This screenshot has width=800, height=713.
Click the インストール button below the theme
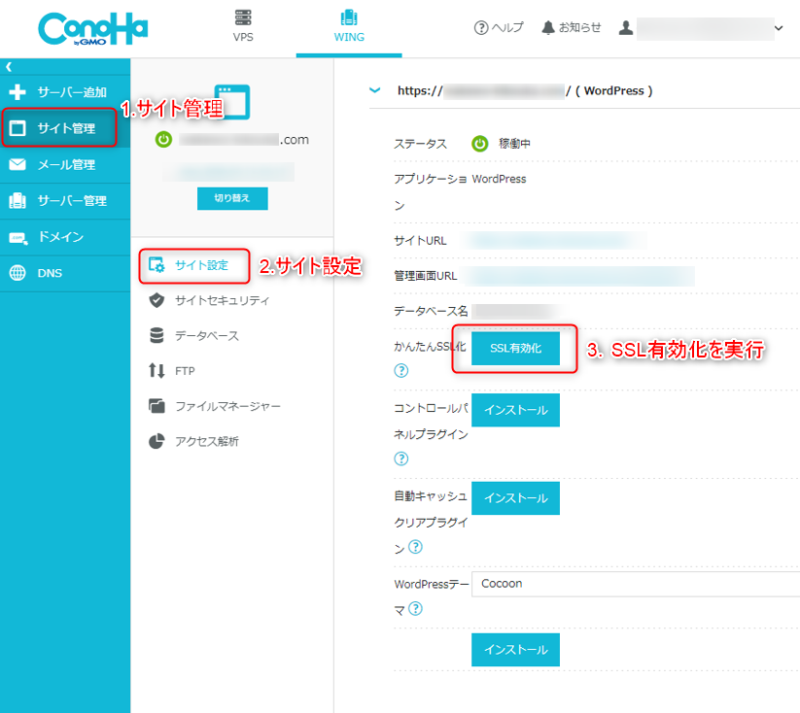(x=515, y=650)
